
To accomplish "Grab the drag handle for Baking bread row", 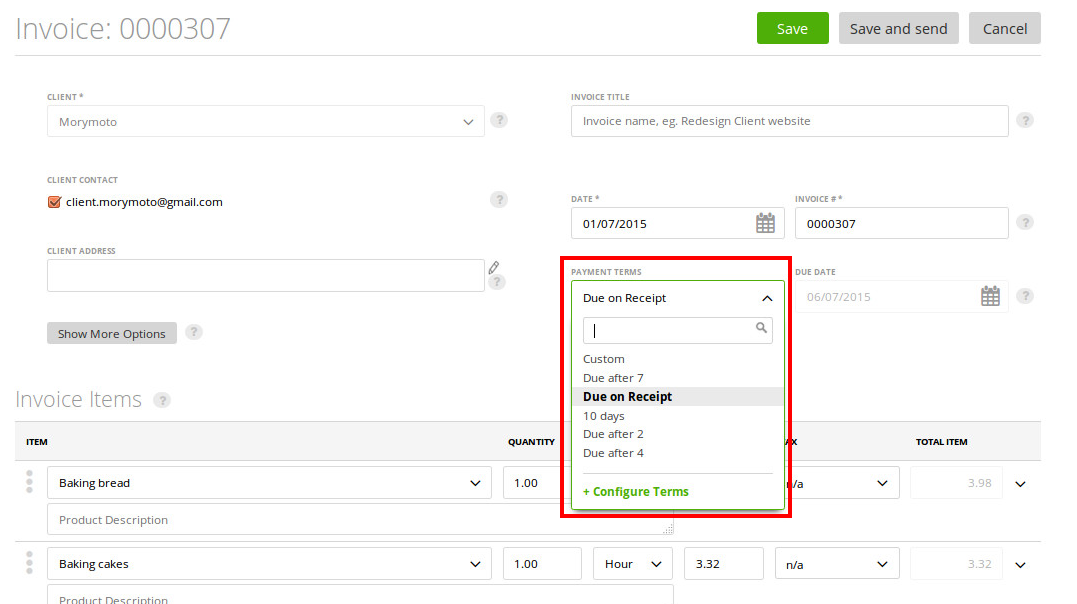I will coord(29,481).
